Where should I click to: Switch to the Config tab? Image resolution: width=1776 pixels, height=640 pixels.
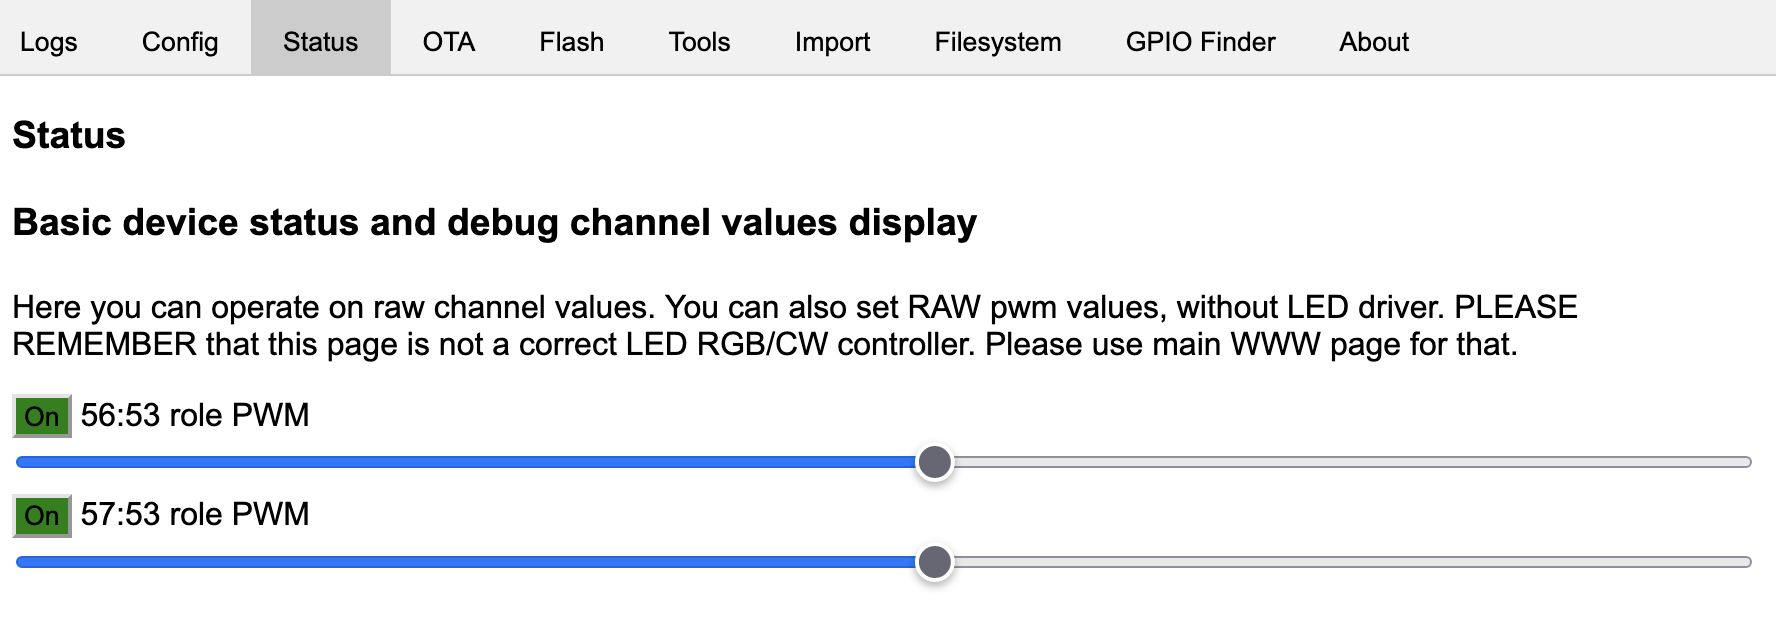pos(180,41)
